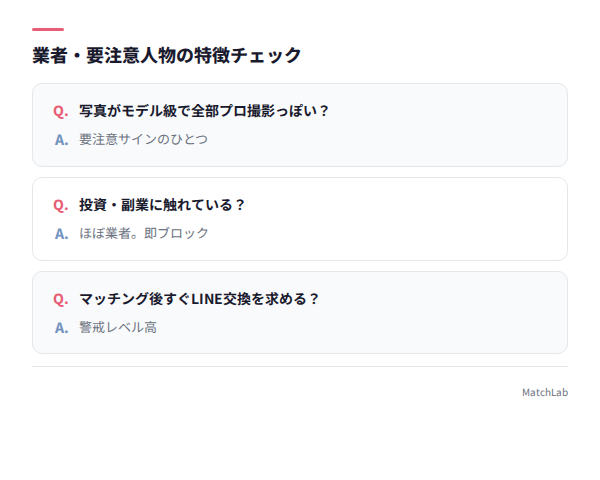
Task: Select the third A. marker icon
Action: click(61, 328)
